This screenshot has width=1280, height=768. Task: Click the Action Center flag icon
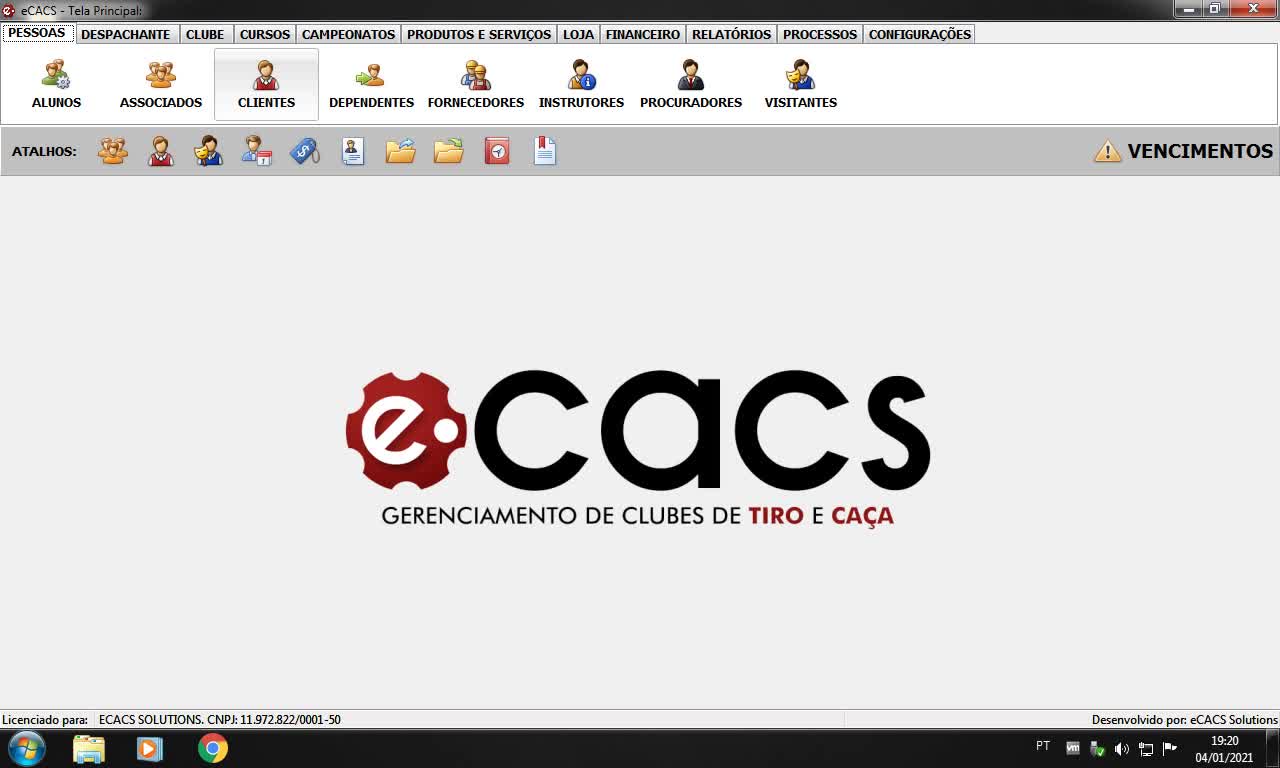1170,748
